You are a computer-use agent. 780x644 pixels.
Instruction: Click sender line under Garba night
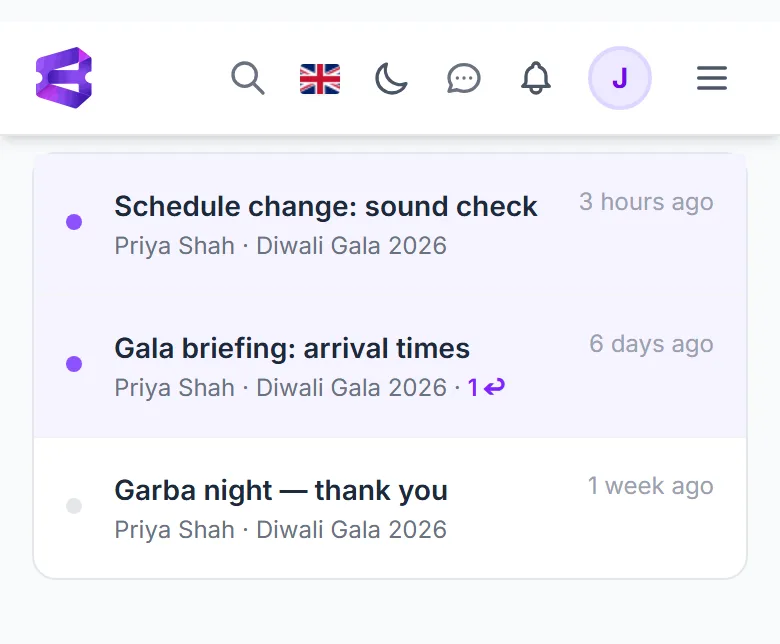281,530
